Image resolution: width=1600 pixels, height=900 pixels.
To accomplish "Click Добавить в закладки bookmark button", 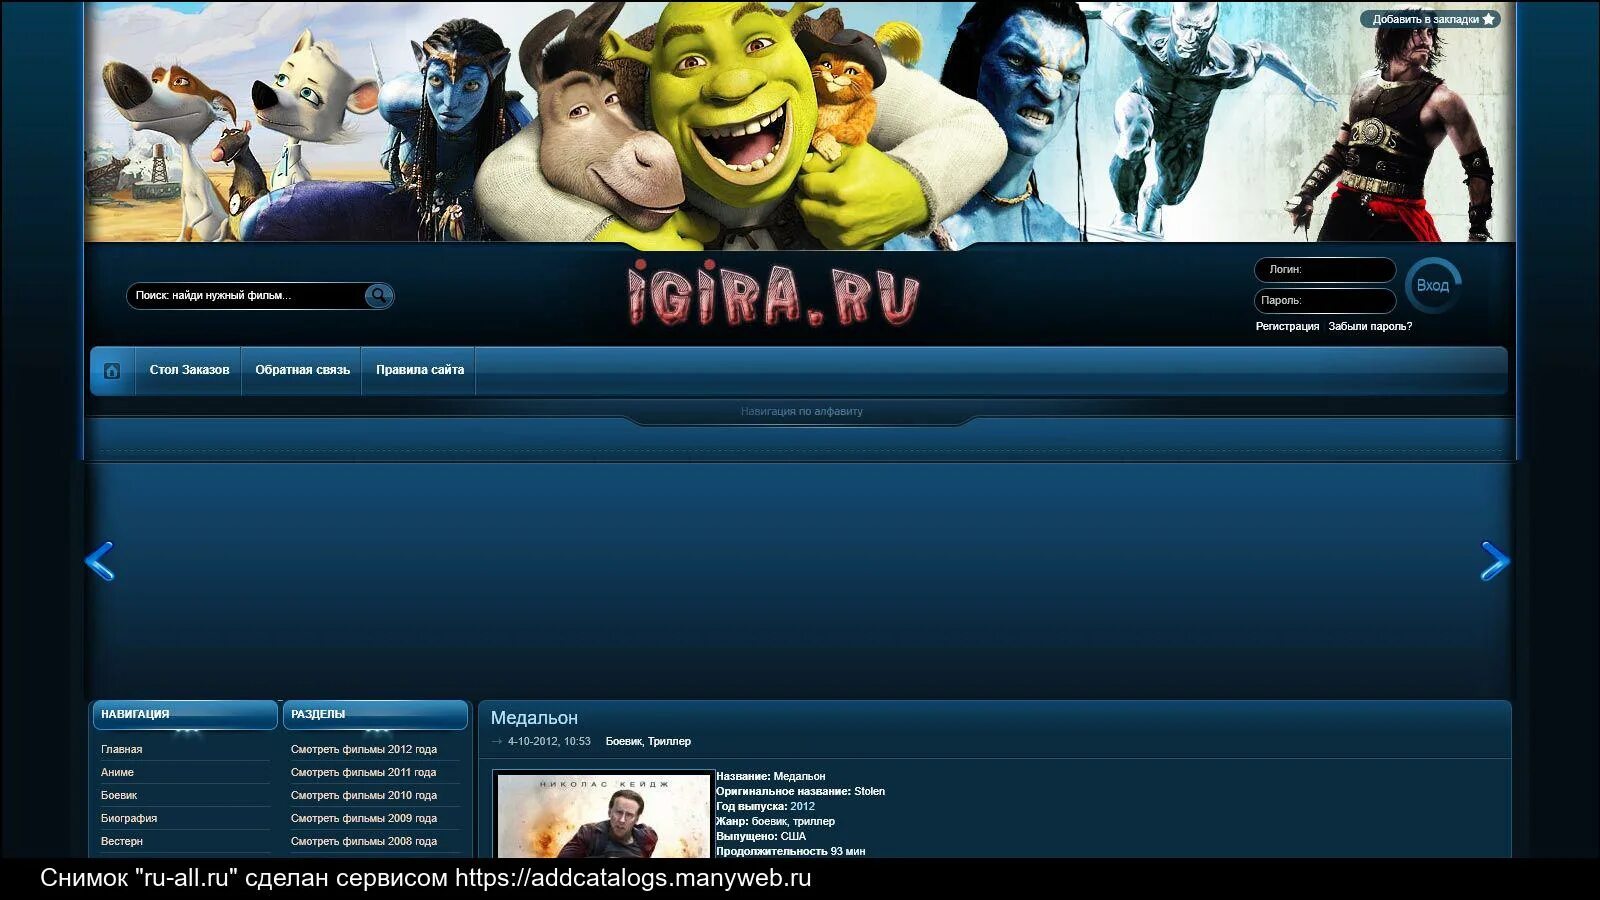I will [x=1430, y=19].
